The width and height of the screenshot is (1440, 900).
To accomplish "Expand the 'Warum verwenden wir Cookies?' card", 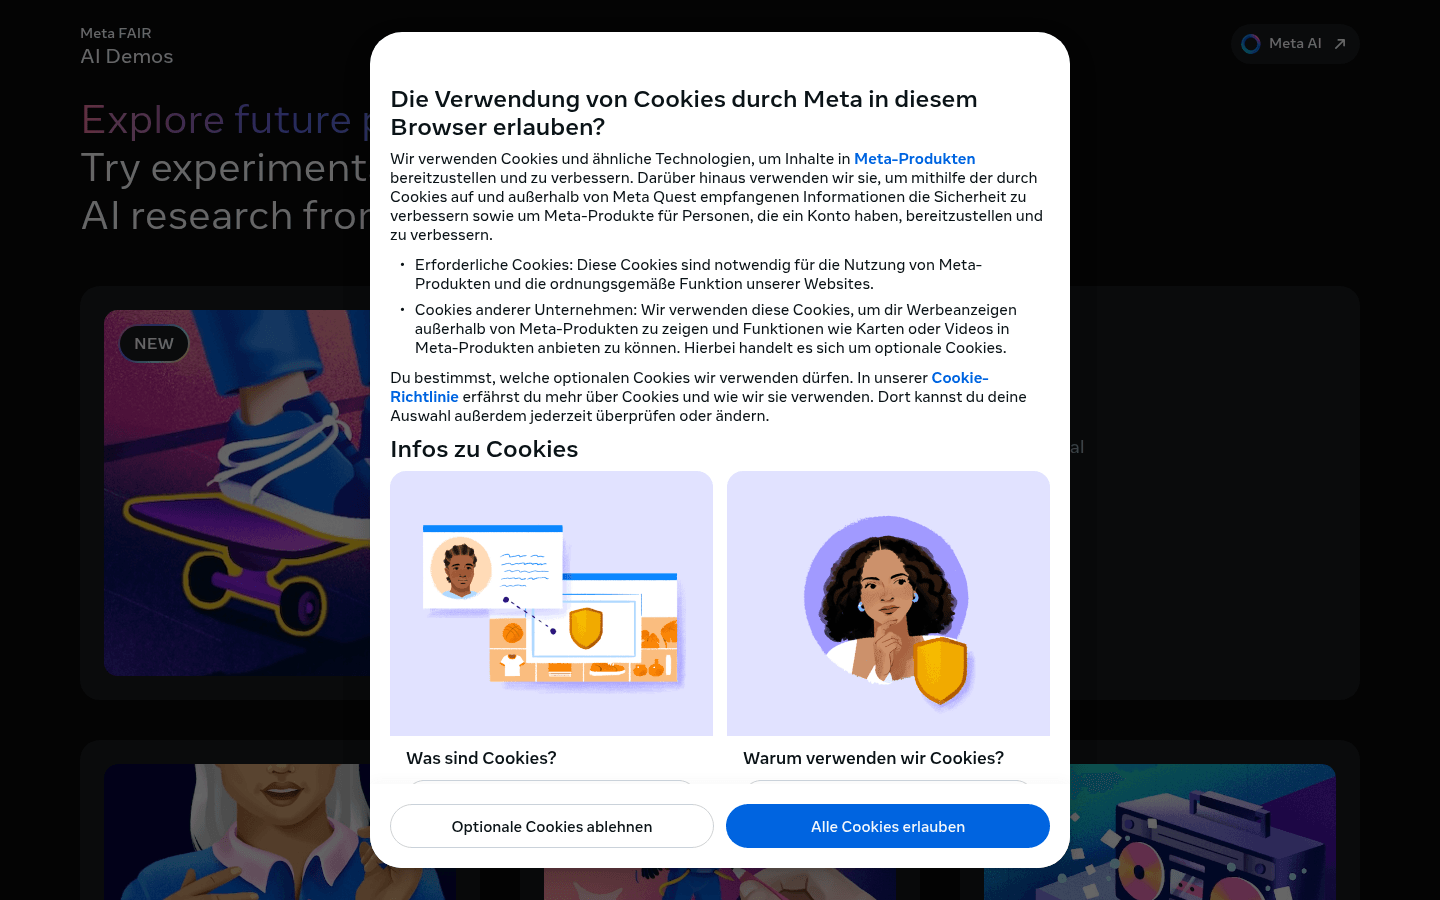I will 888,758.
